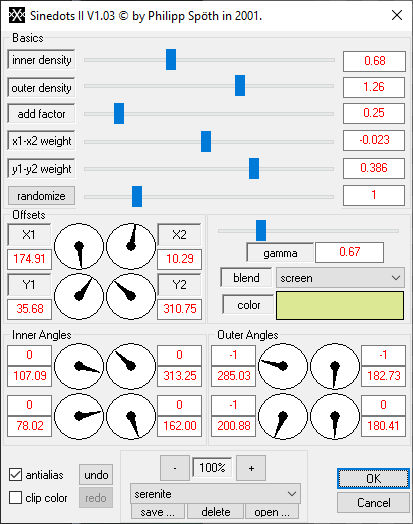Click the minus zoom button
The image size is (413, 524).
click(175, 468)
